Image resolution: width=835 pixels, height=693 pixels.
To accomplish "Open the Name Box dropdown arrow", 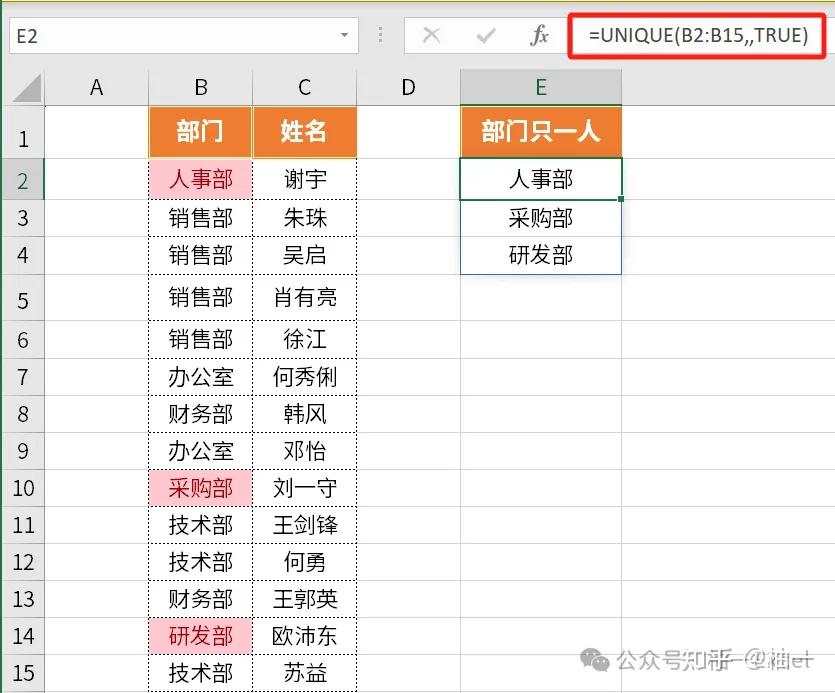I will point(345,35).
